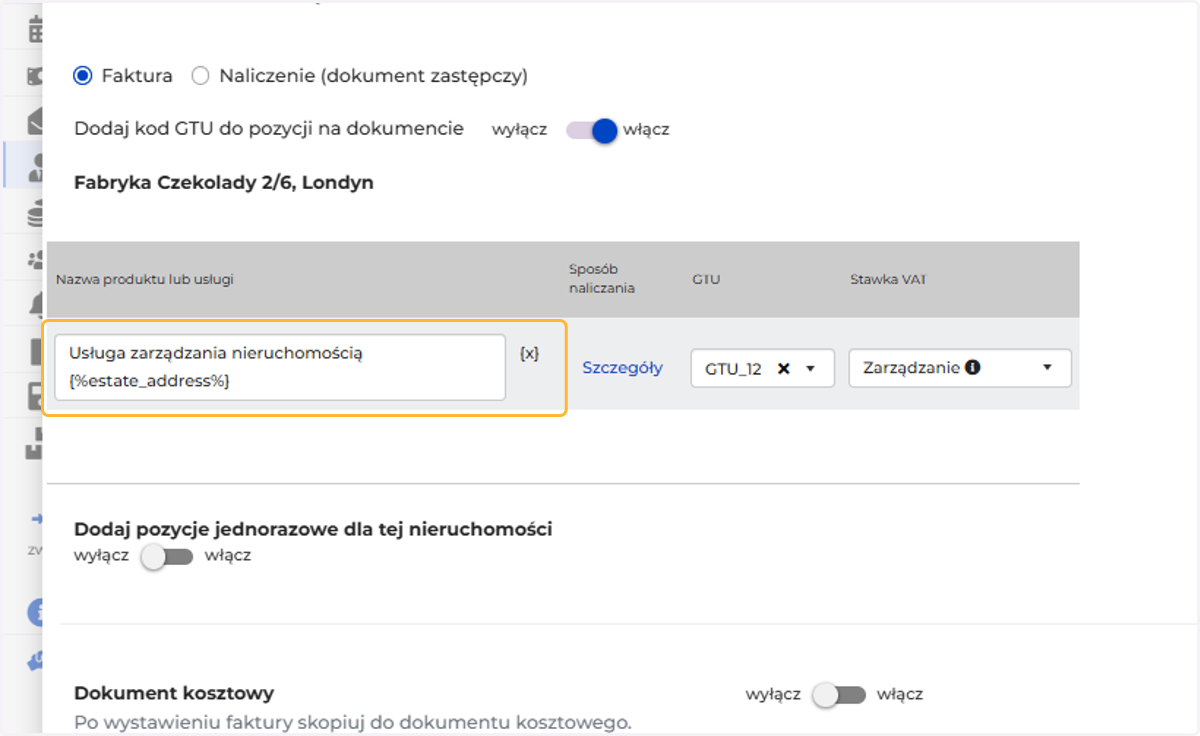Click the info icon next to Zarządzanie
This screenshot has width=1200, height=736.
pos(973,367)
